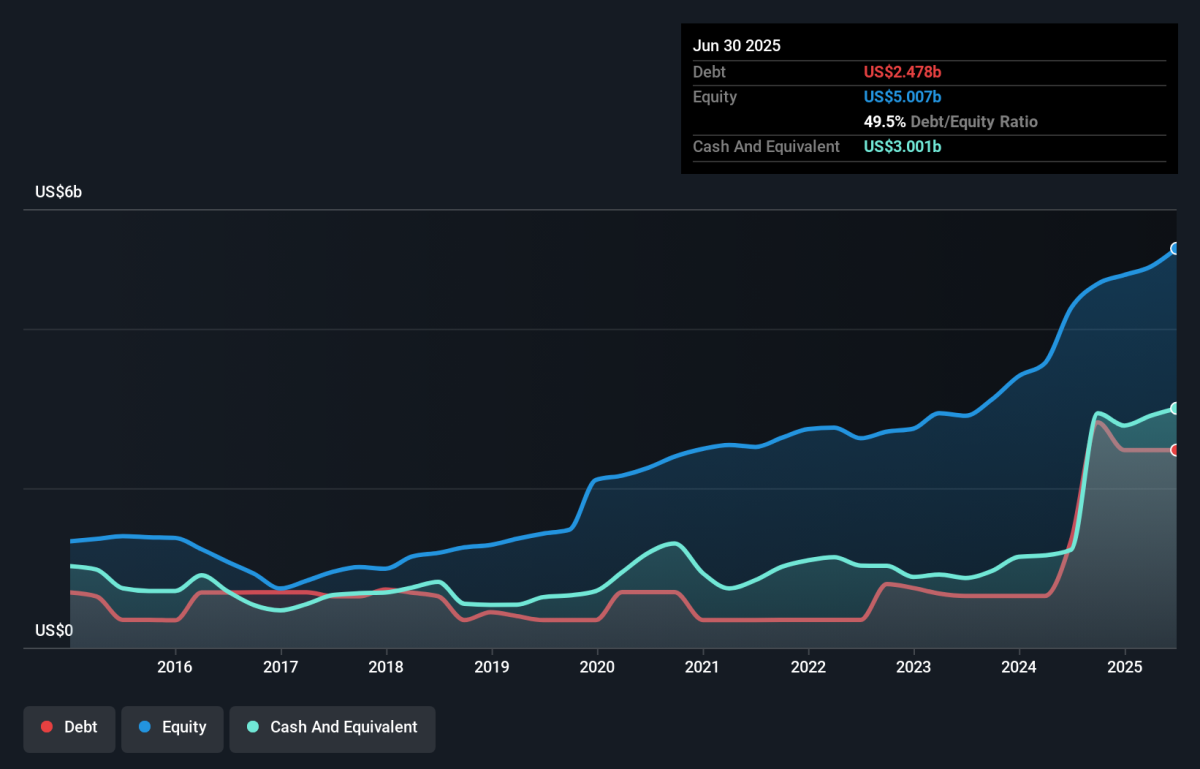Toggle the Debt series in legend

pyautogui.click(x=69, y=727)
